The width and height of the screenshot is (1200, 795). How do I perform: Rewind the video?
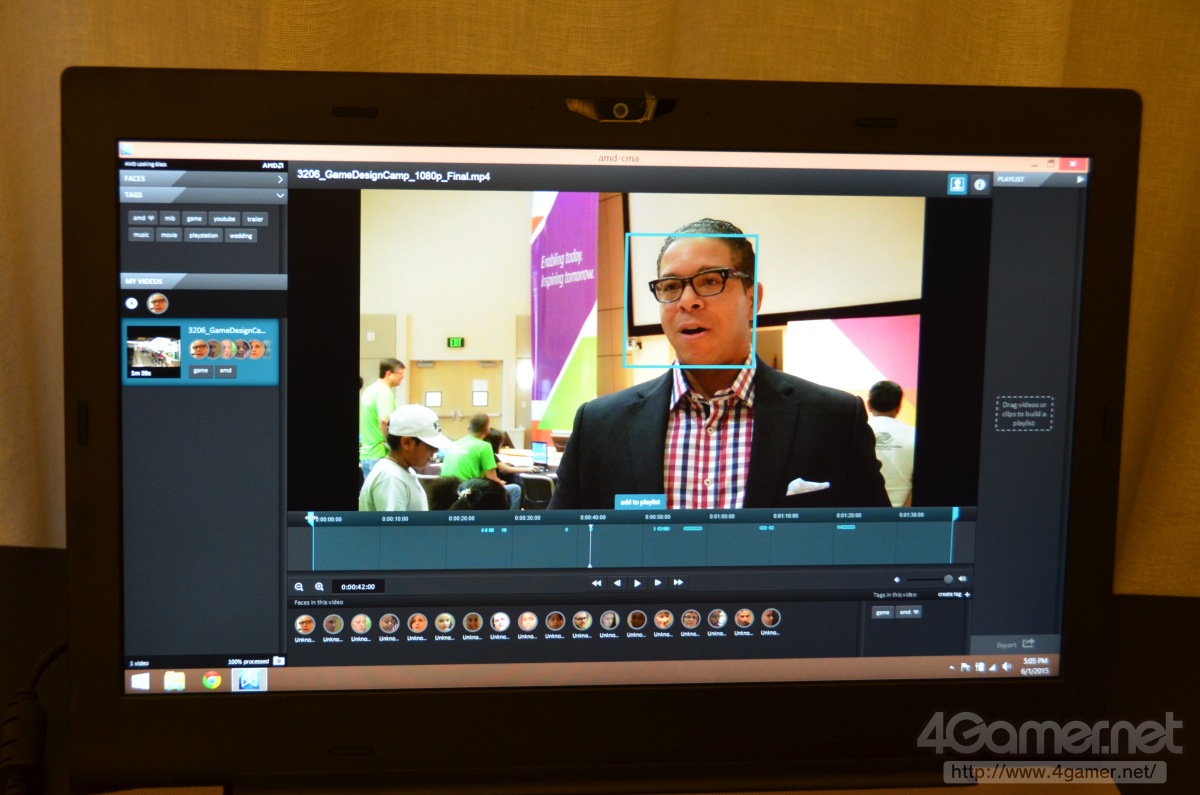tap(596, 583)
